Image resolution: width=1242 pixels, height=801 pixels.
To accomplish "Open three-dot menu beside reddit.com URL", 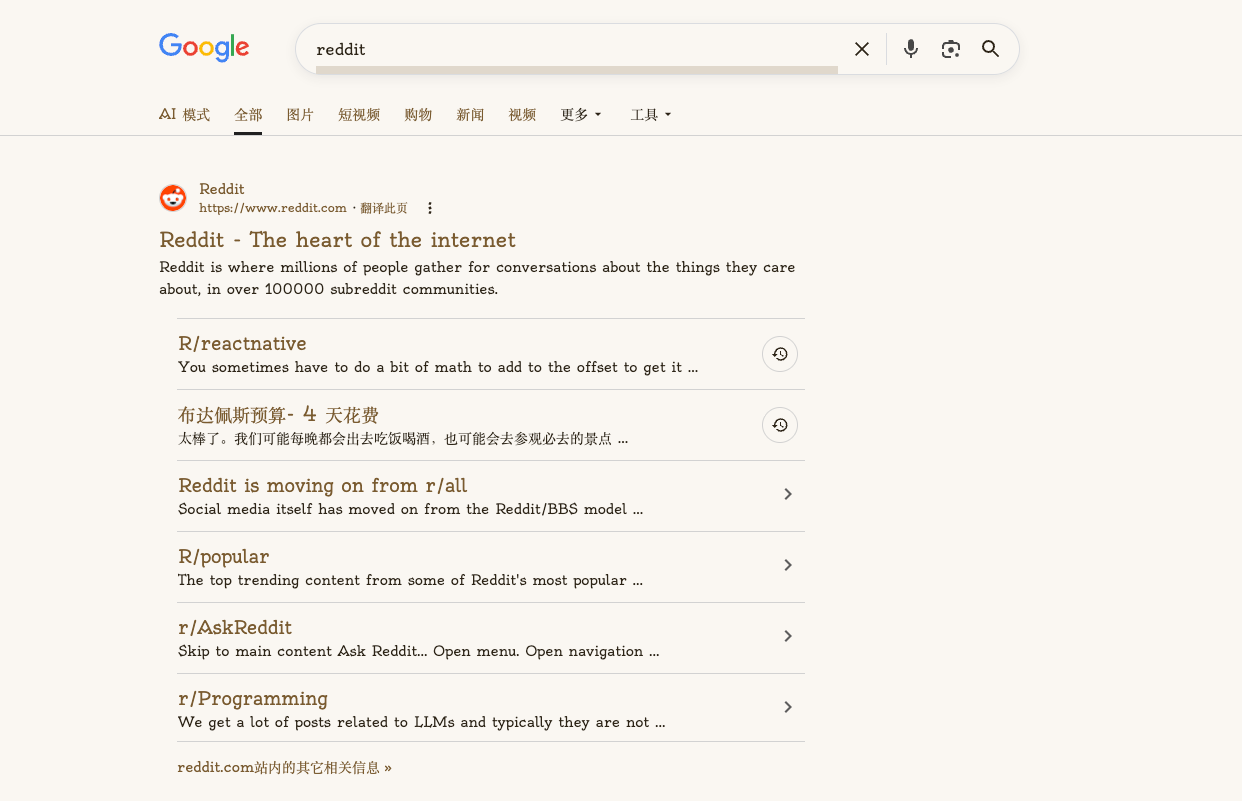I will (430, 208).
